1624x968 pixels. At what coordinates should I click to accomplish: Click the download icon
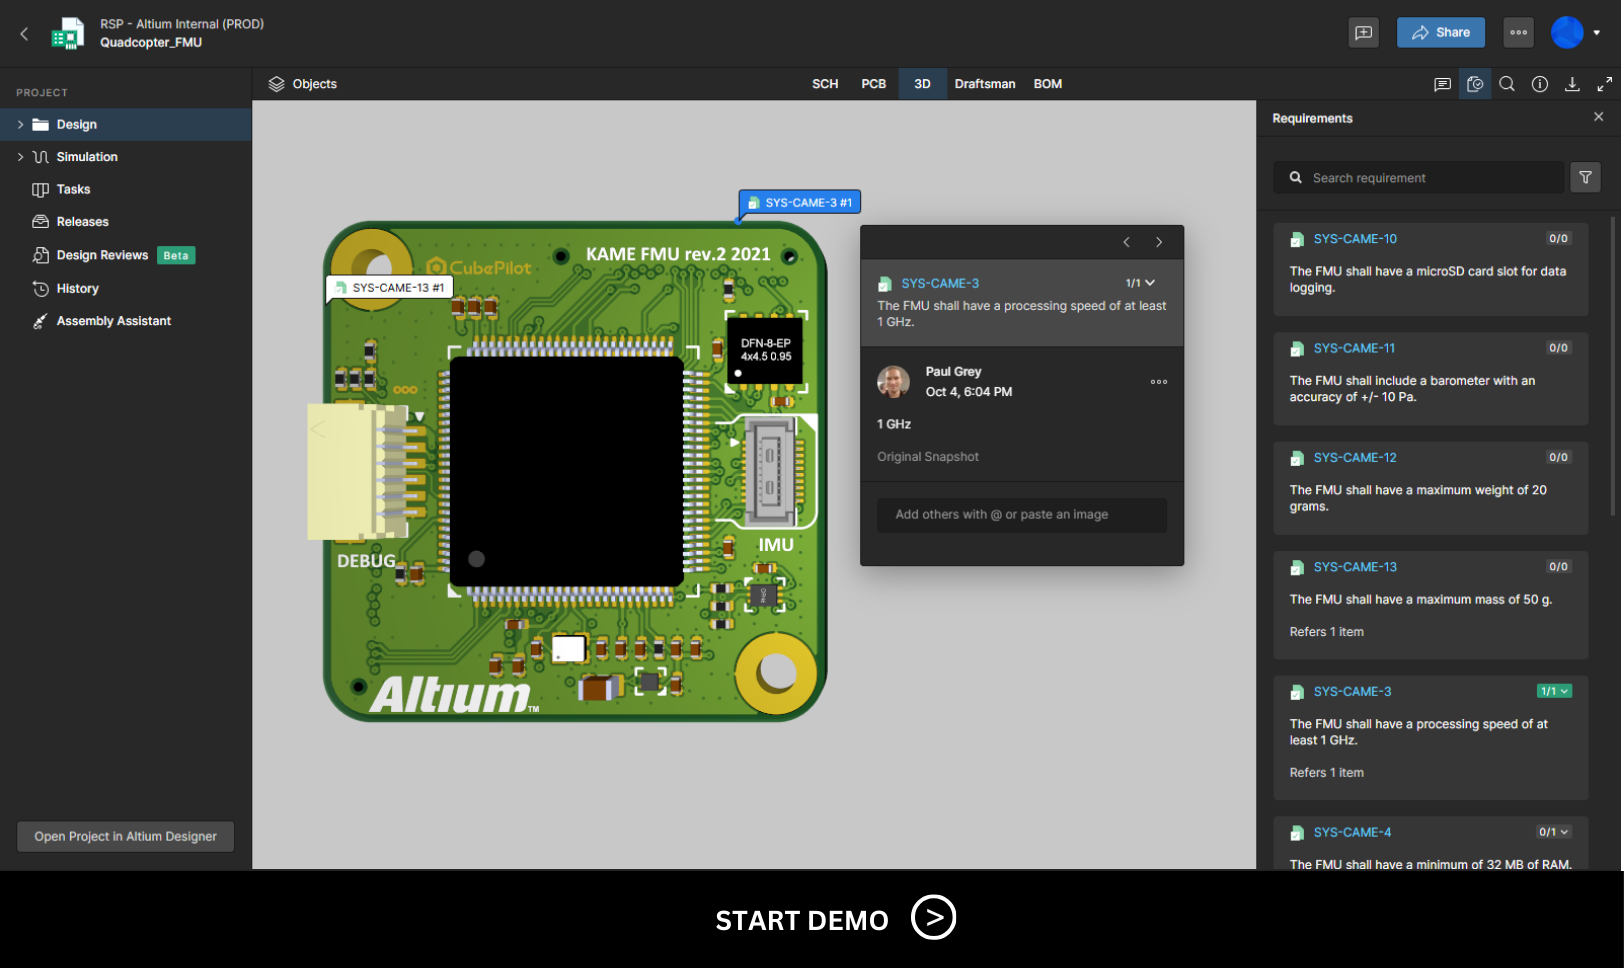[x=1572, y=84]
